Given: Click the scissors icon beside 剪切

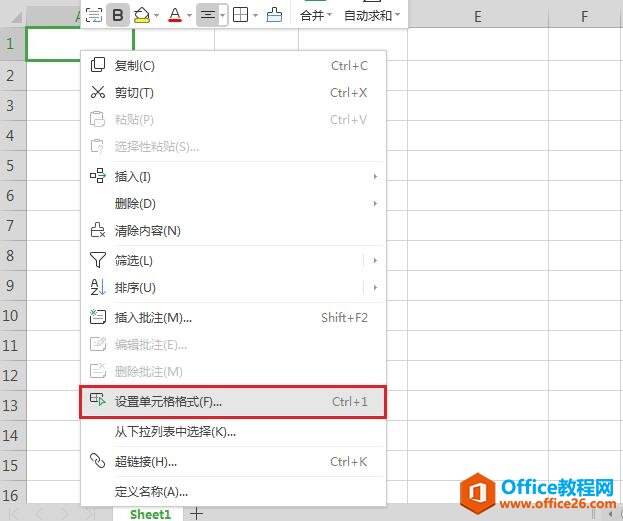Looking at the screenshot, I should [x=98, y=92].
